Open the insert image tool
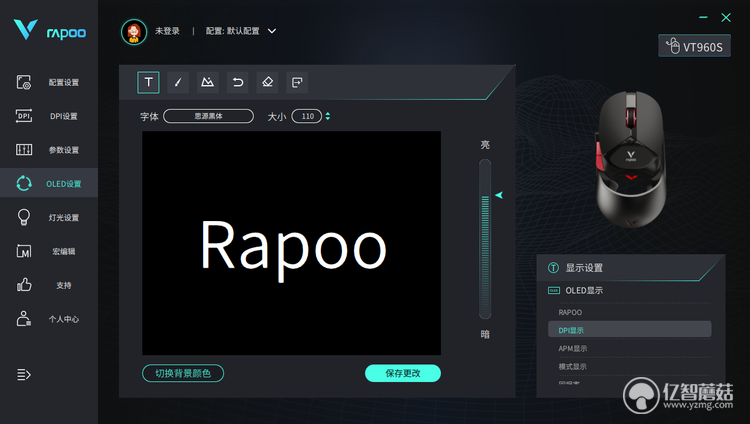Viewport: 750px width, 424px height. (x=207, y=82)
